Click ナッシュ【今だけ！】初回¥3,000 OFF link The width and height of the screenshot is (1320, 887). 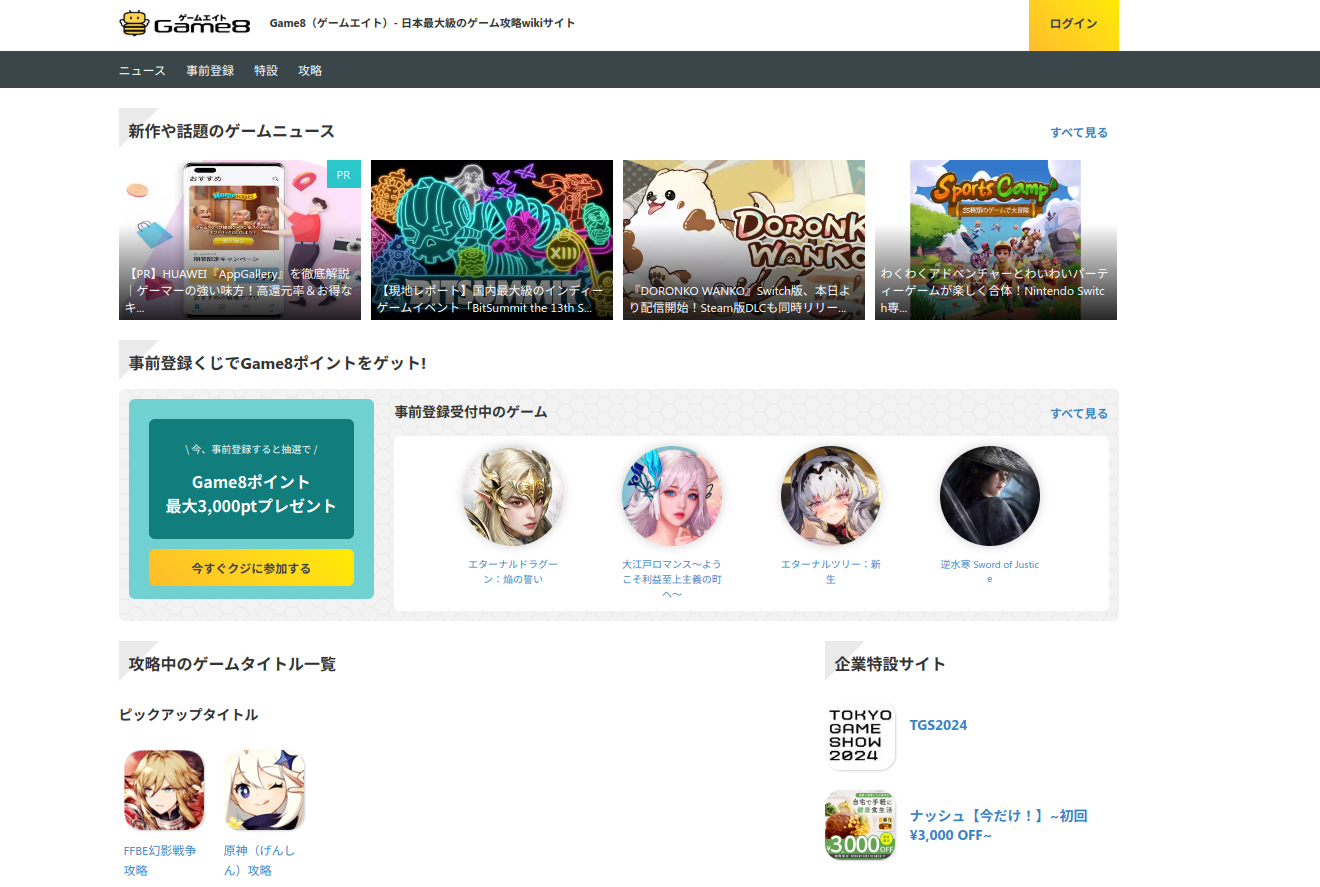[x=998, y=825]
